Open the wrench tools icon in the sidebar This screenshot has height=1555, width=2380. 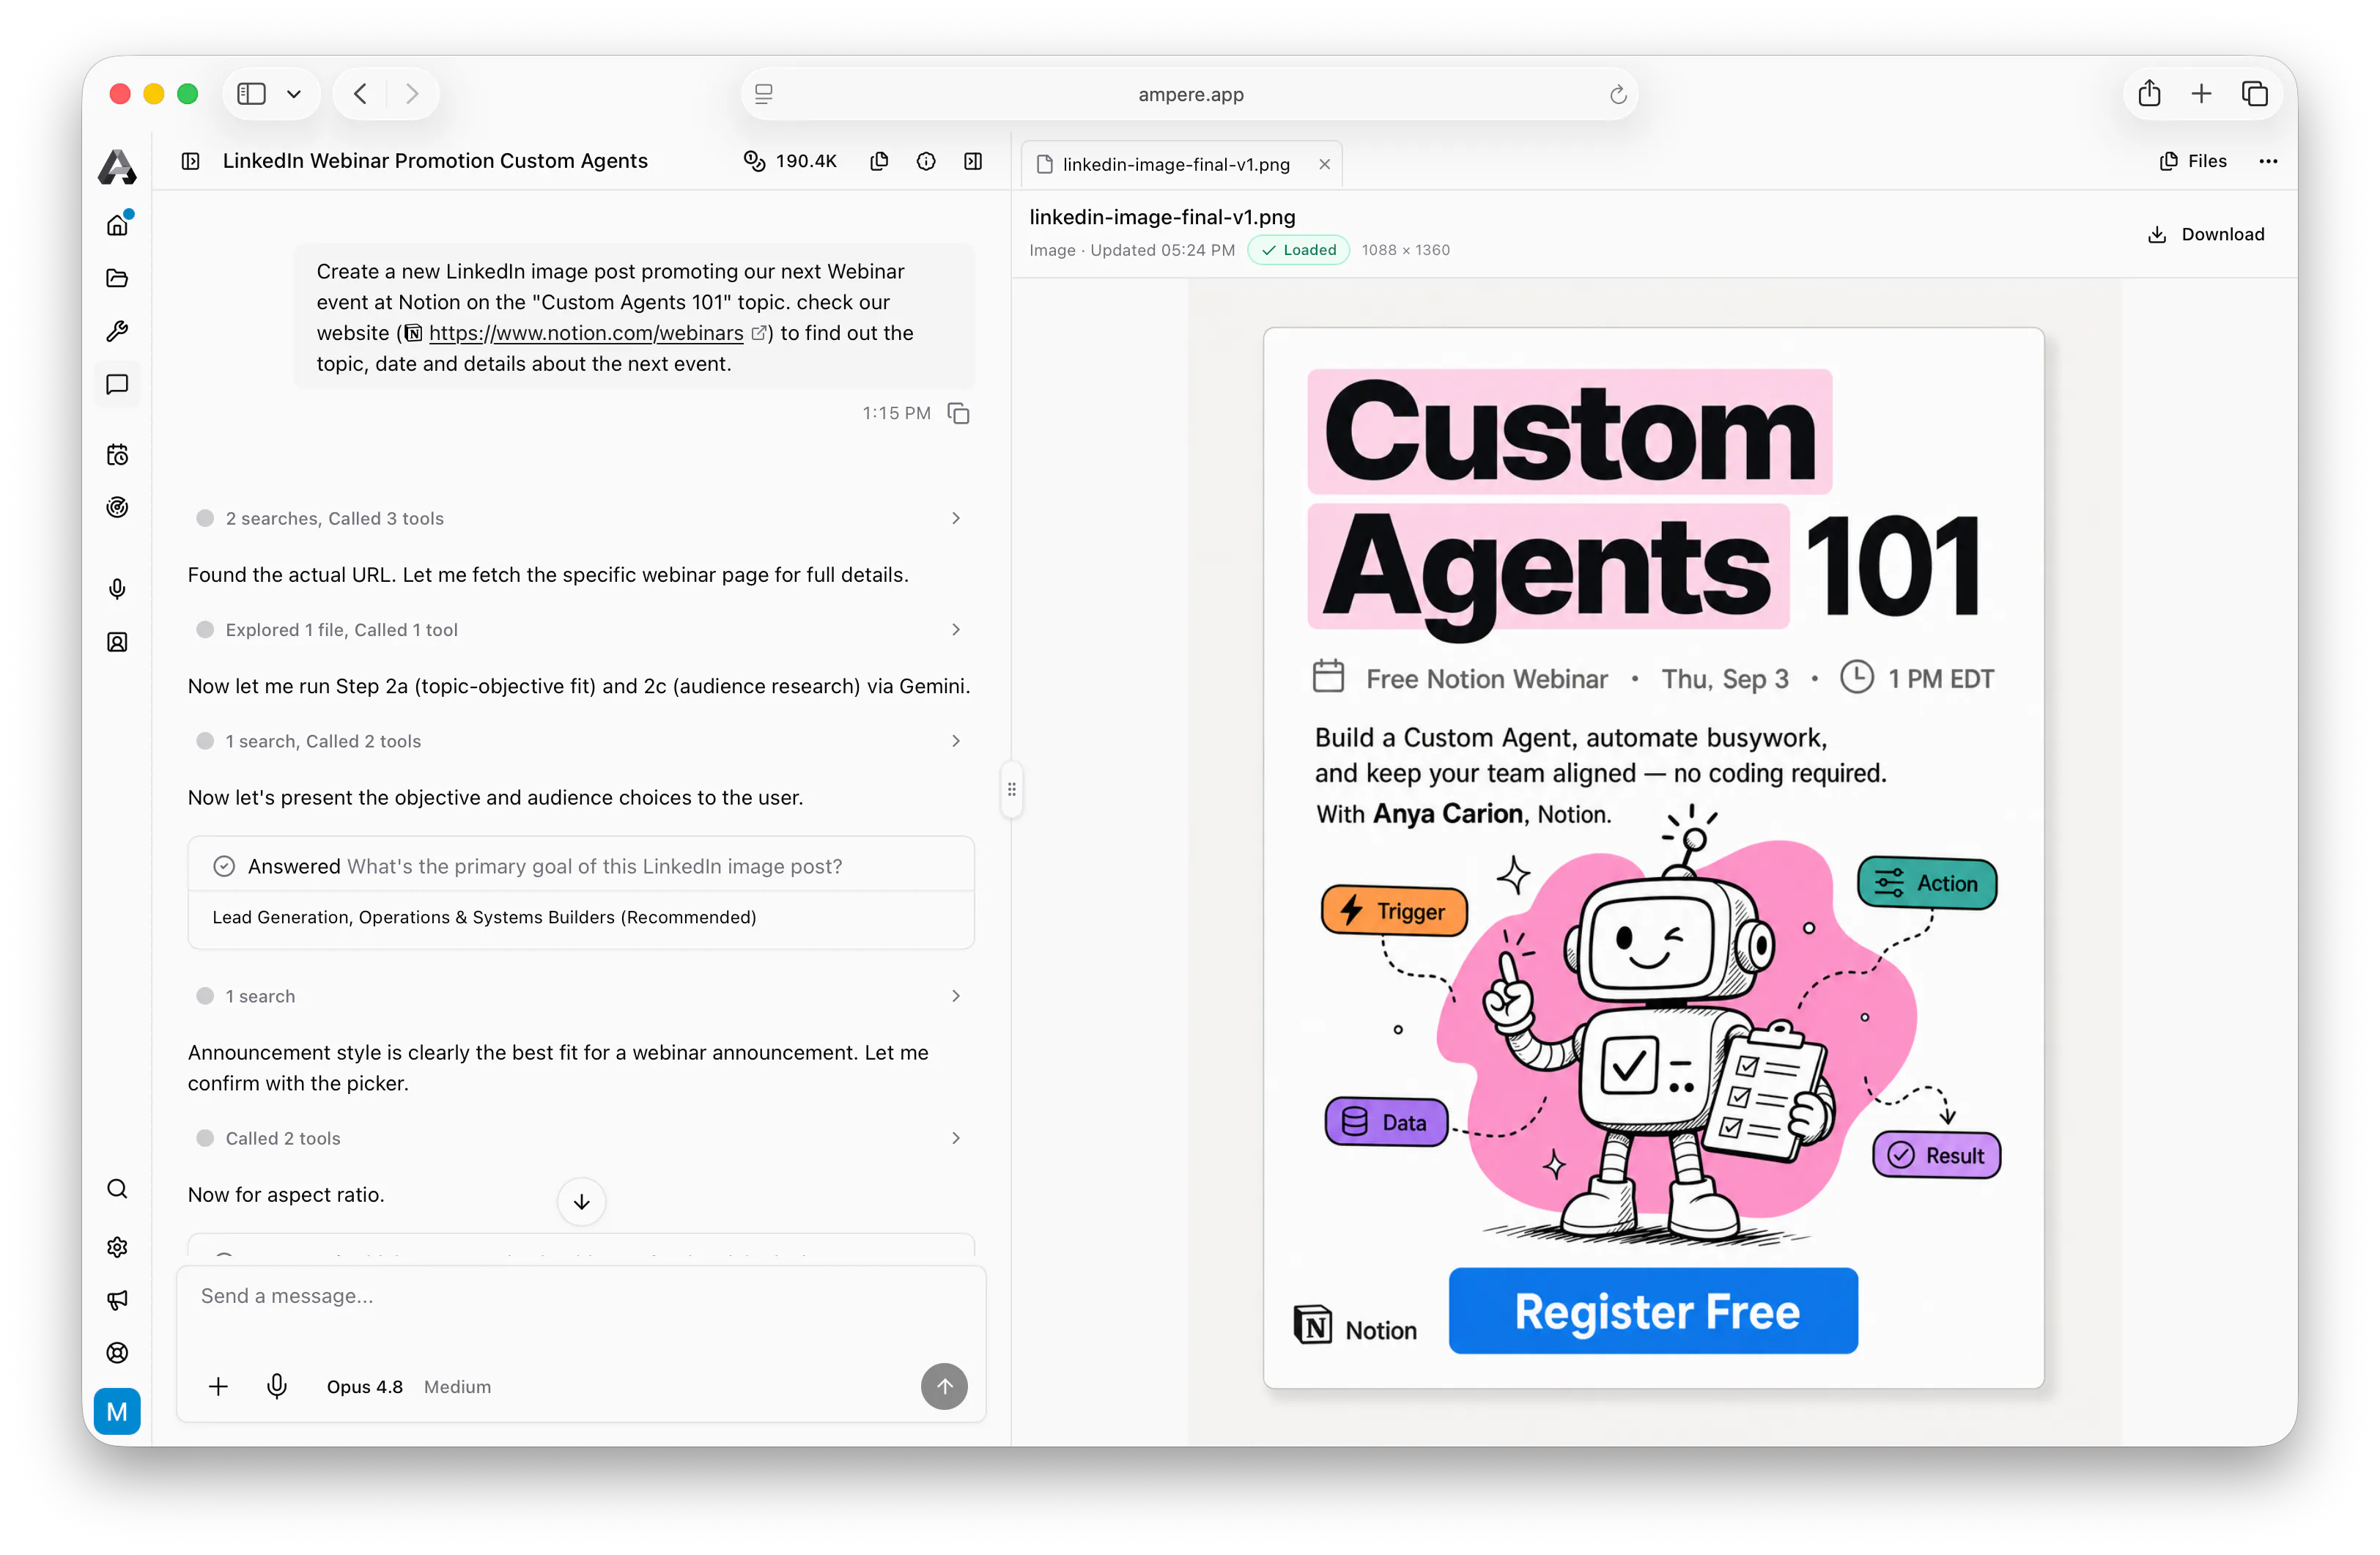(x=117, y=331)
